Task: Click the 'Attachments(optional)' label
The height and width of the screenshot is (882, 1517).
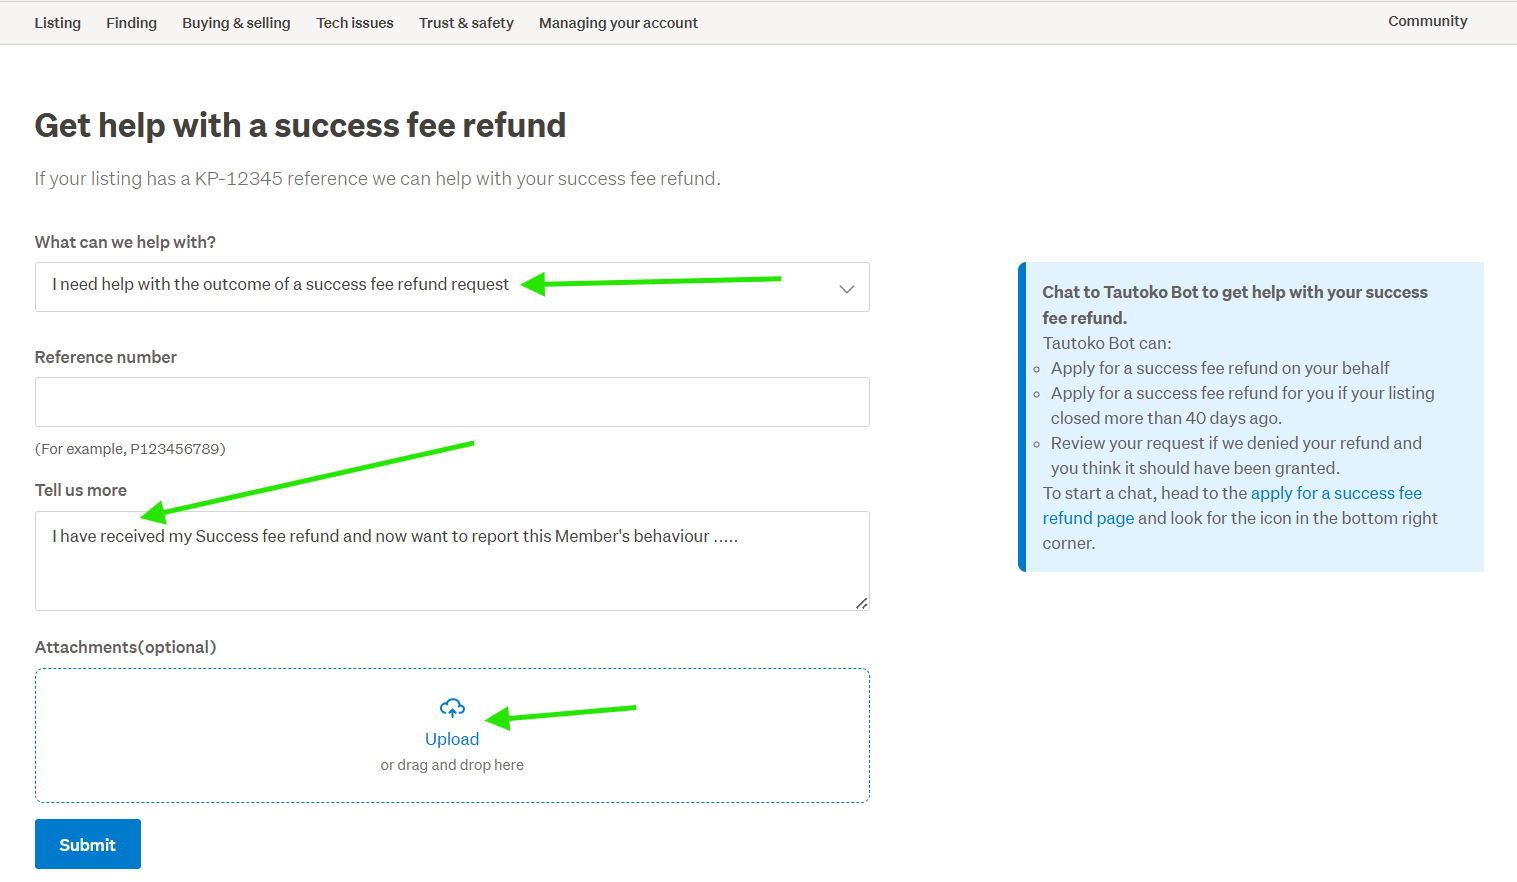Action: [126, 647]
